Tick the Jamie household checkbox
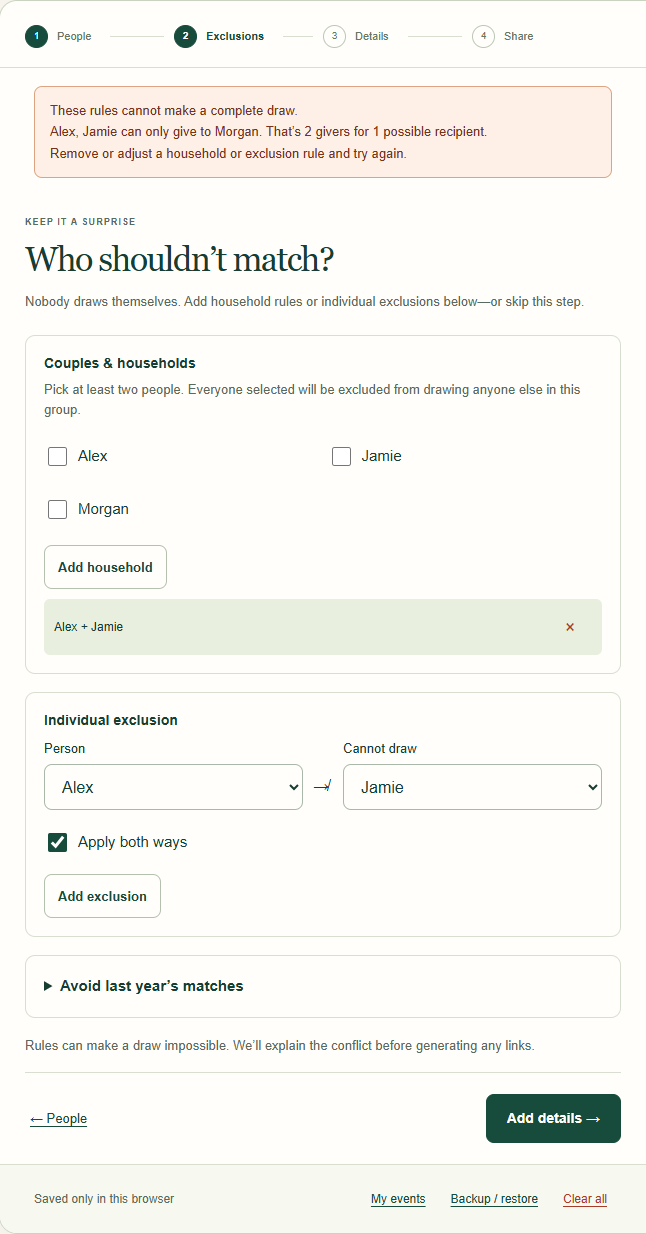This screenshot has width=646, height=1234. [x=341, y=456]
